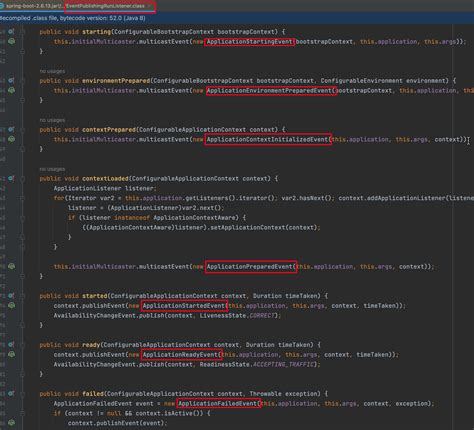Click Spring publisher gutter icon on context.publishEvent(event) line
This screenshot has height=430, width=474.
pyautogui.click(x=11, y=423)
